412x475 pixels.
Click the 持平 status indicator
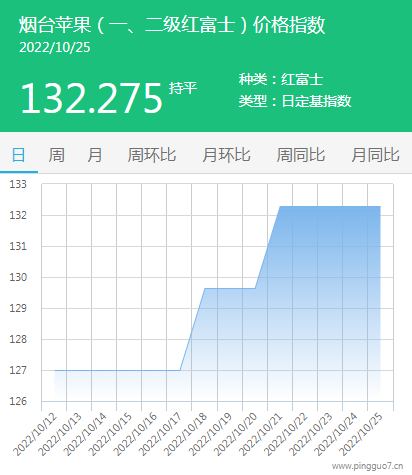pyautogui.click(x=183, y=88)
